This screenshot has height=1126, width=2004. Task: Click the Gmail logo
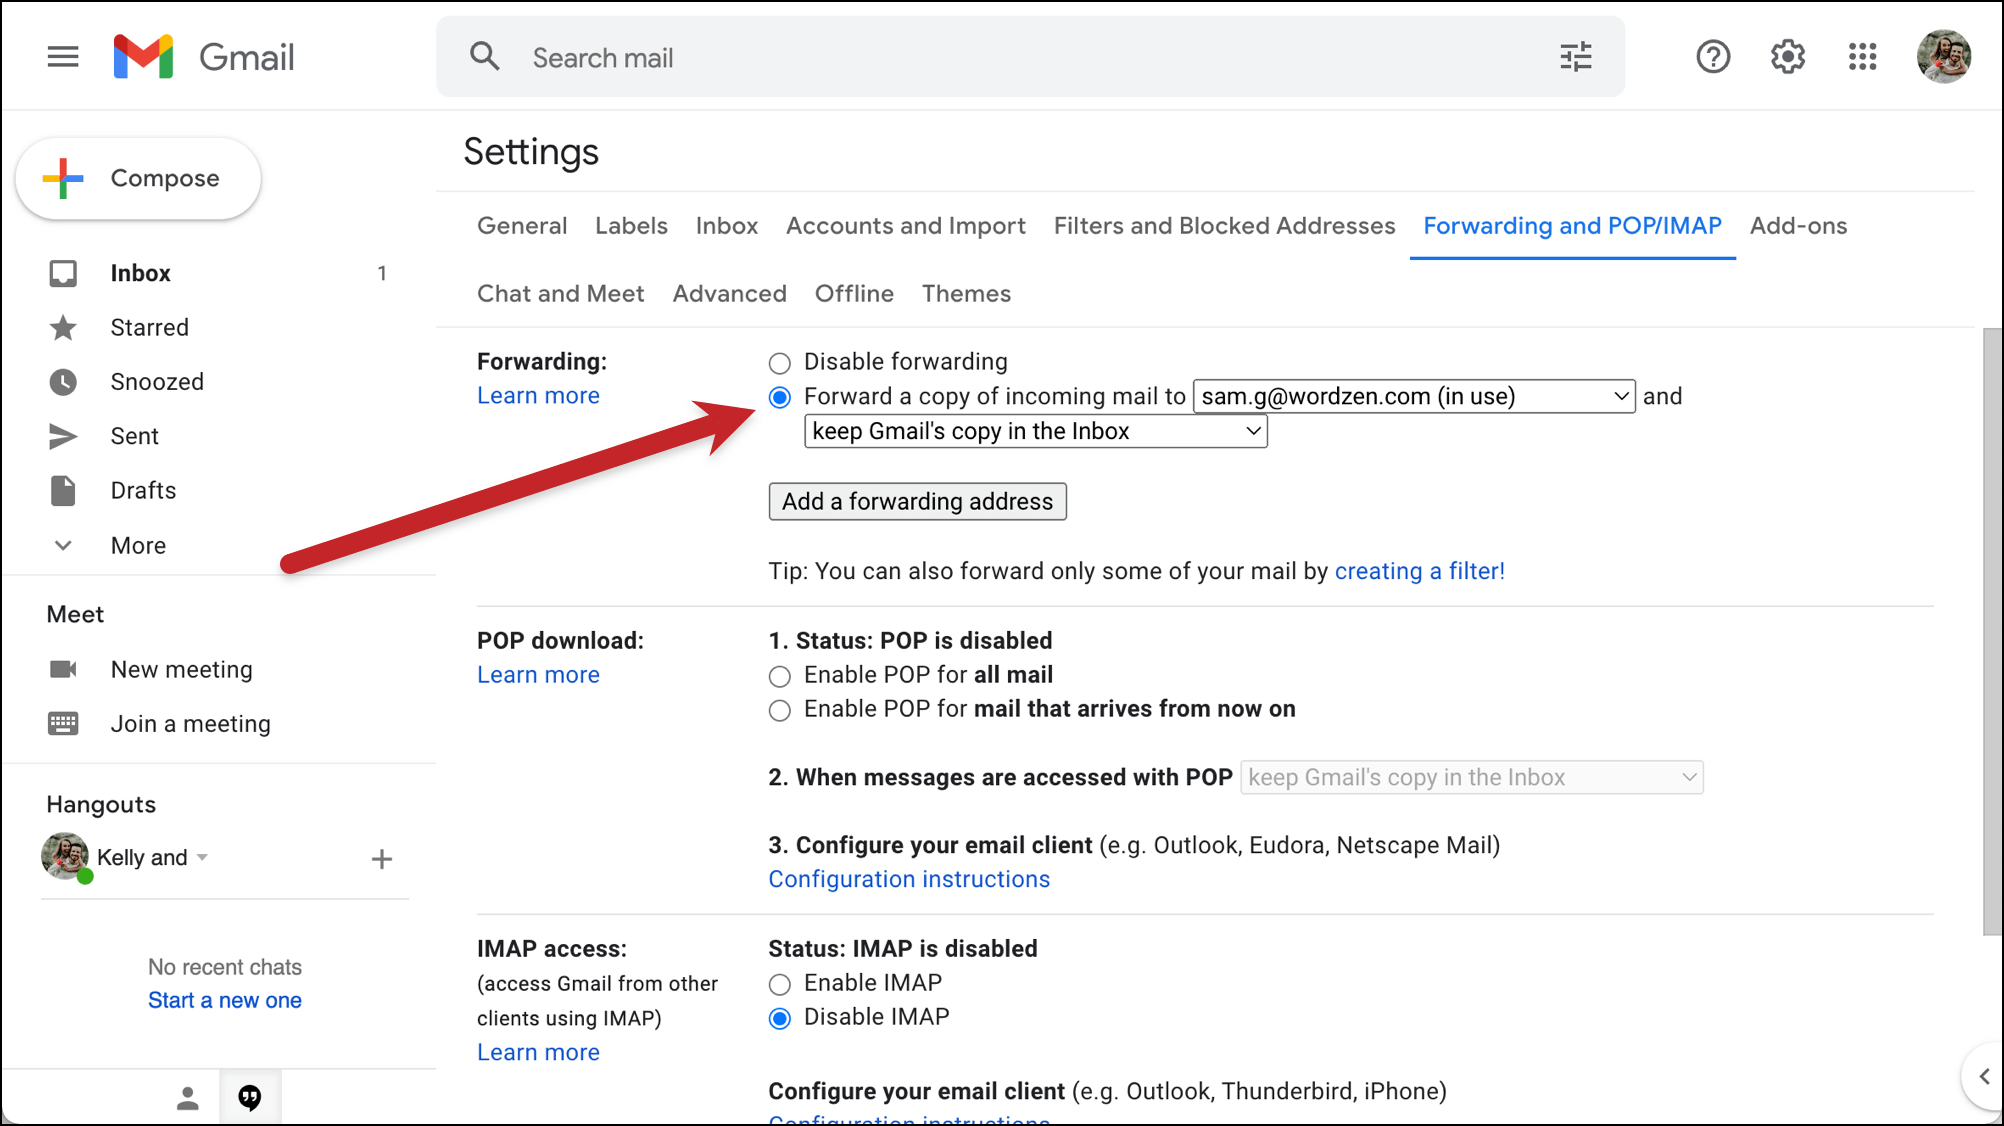204,57
